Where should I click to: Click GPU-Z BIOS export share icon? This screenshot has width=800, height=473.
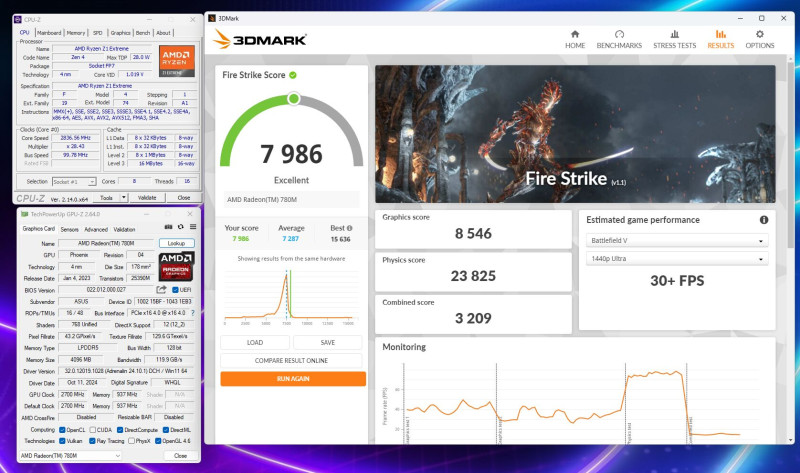point(161,290)
